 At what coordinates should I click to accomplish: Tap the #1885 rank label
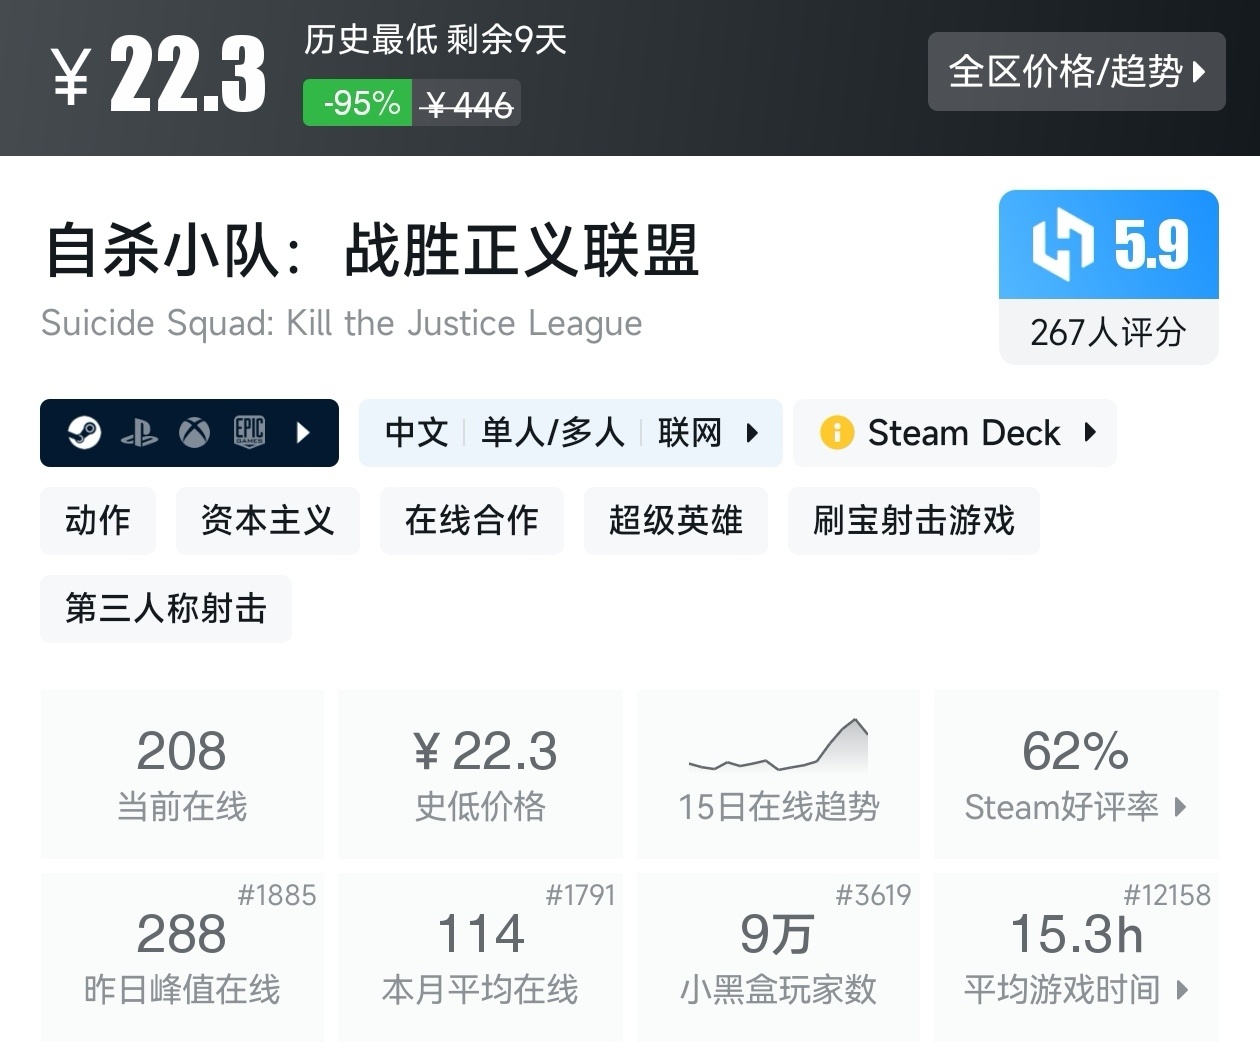[x=277, y=895]
